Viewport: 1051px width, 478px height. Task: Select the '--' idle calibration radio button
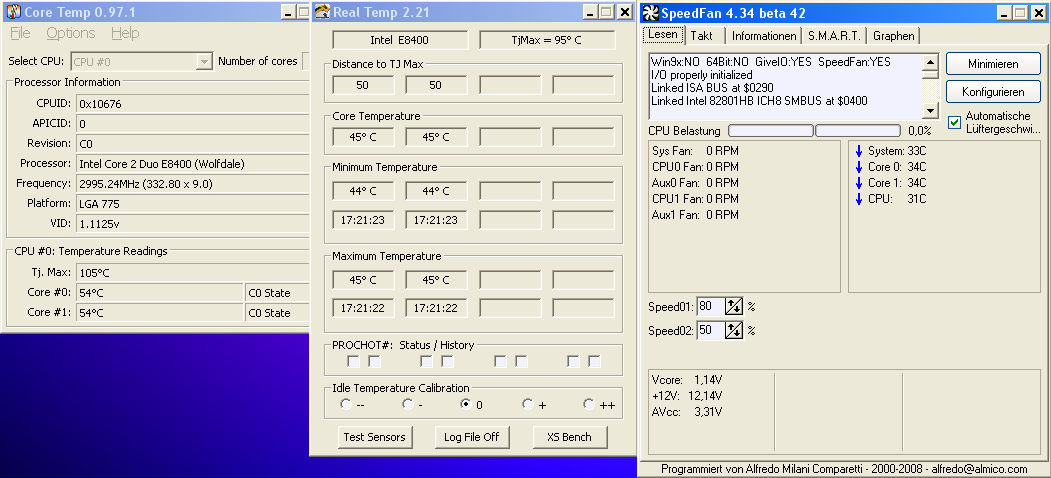pyautogui.click(x=345, y=404)
